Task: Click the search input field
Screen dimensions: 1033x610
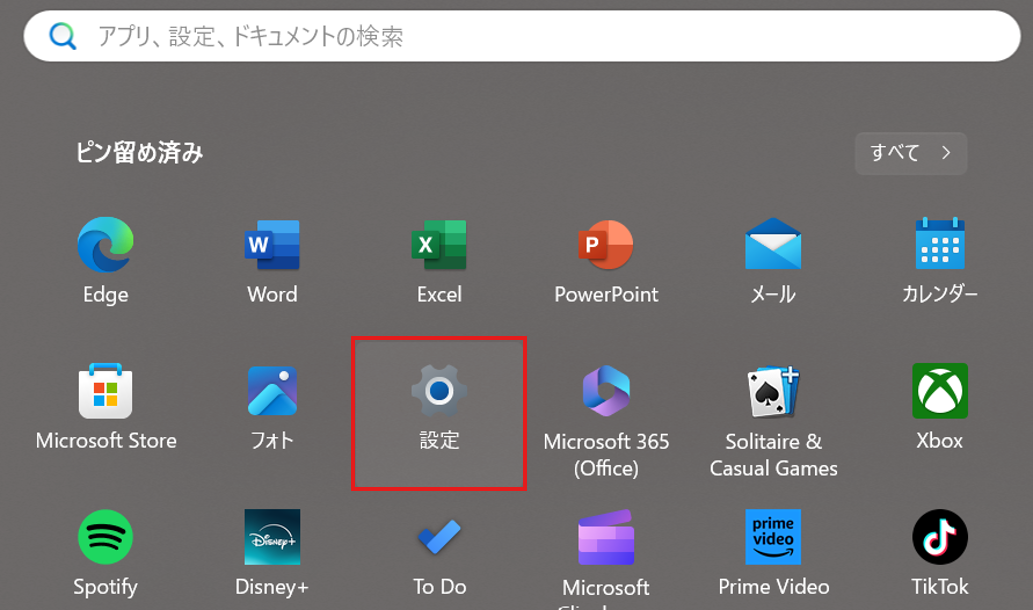Action: 516,36
